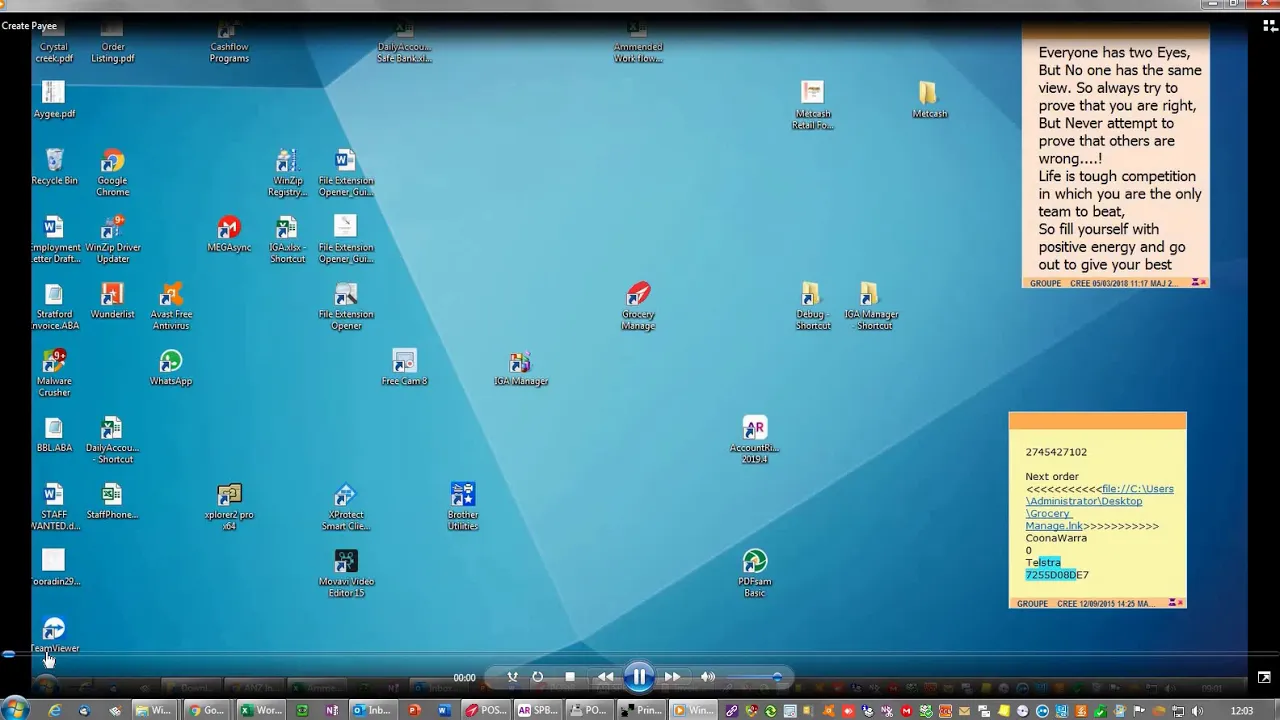
Task: Click the video seek bar
Action: [x=640, y=655]
